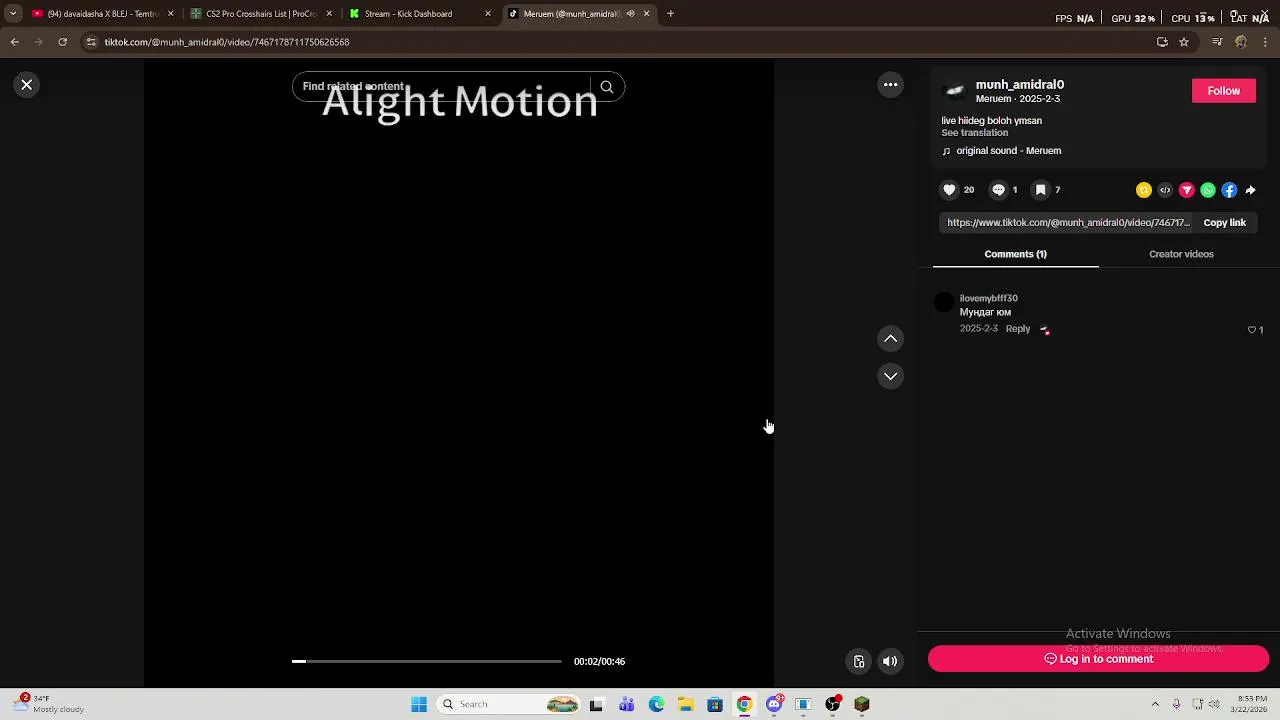Click the Copy link button
Image resolution: width=1280 pixels, height=720 pixels.
click(1224, 223)
